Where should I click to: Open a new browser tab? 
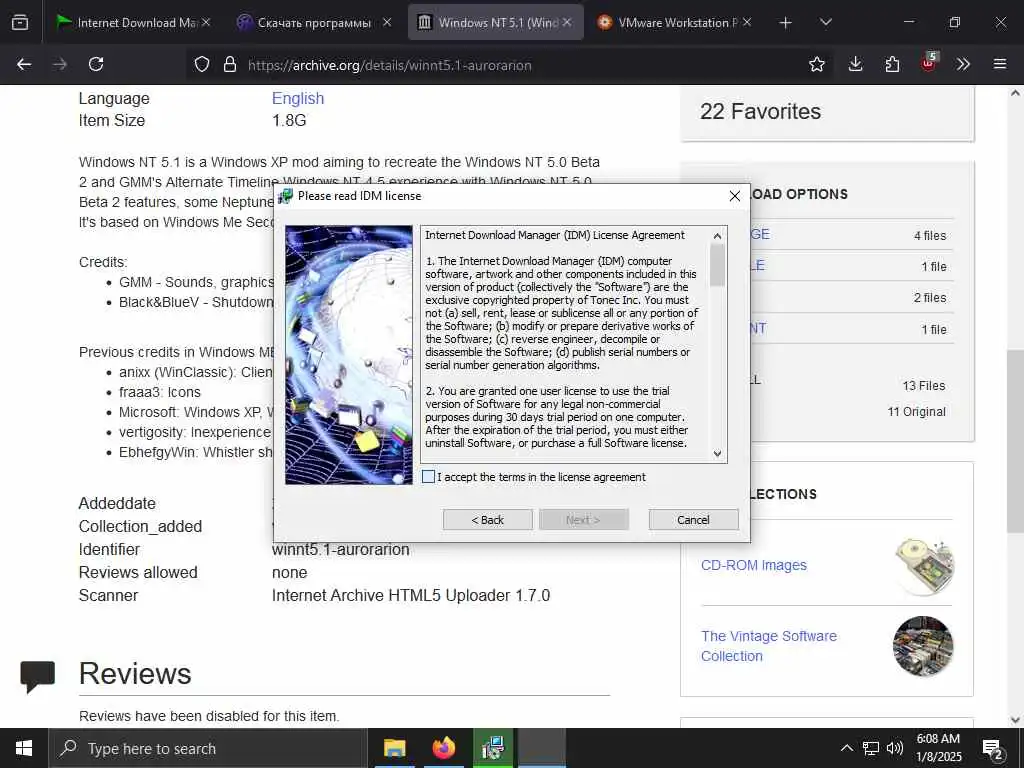click(x=786, y=23)
